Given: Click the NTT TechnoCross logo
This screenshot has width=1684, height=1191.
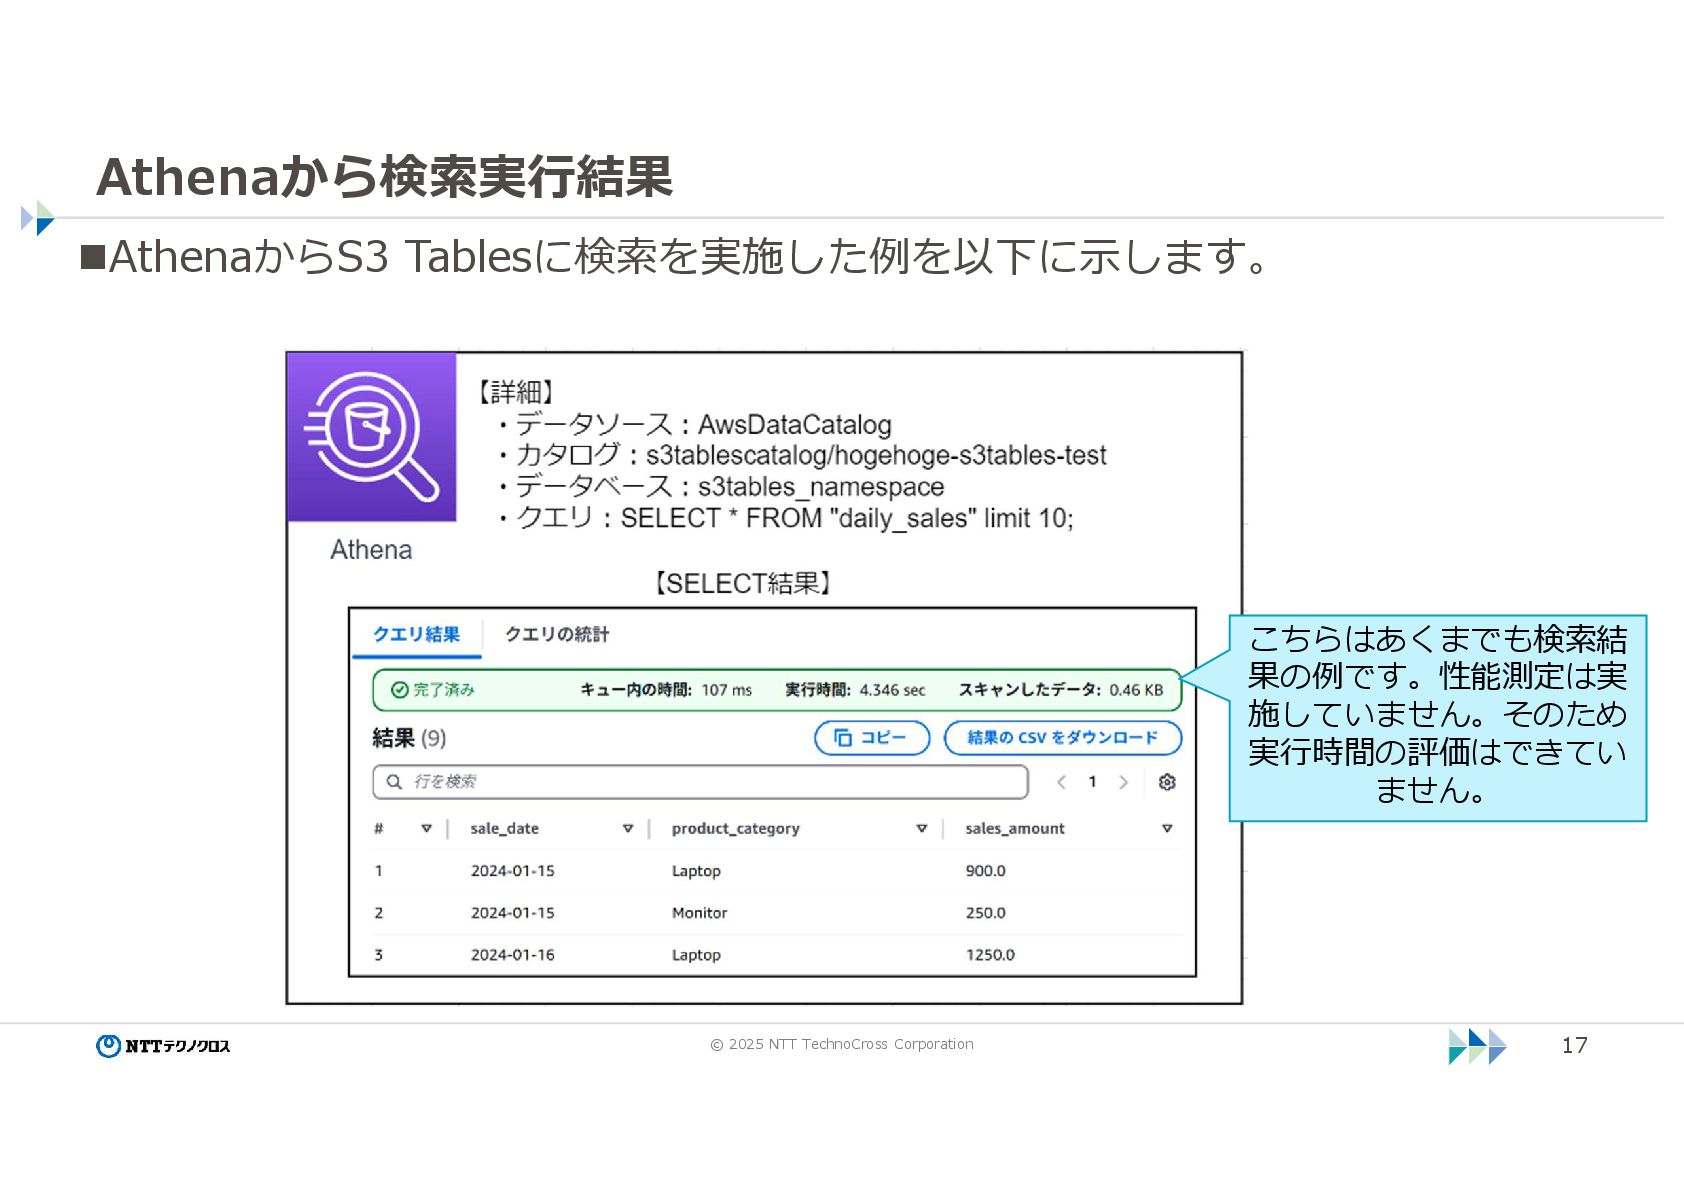Looking at the screenshot, I should click(163, 1046).
